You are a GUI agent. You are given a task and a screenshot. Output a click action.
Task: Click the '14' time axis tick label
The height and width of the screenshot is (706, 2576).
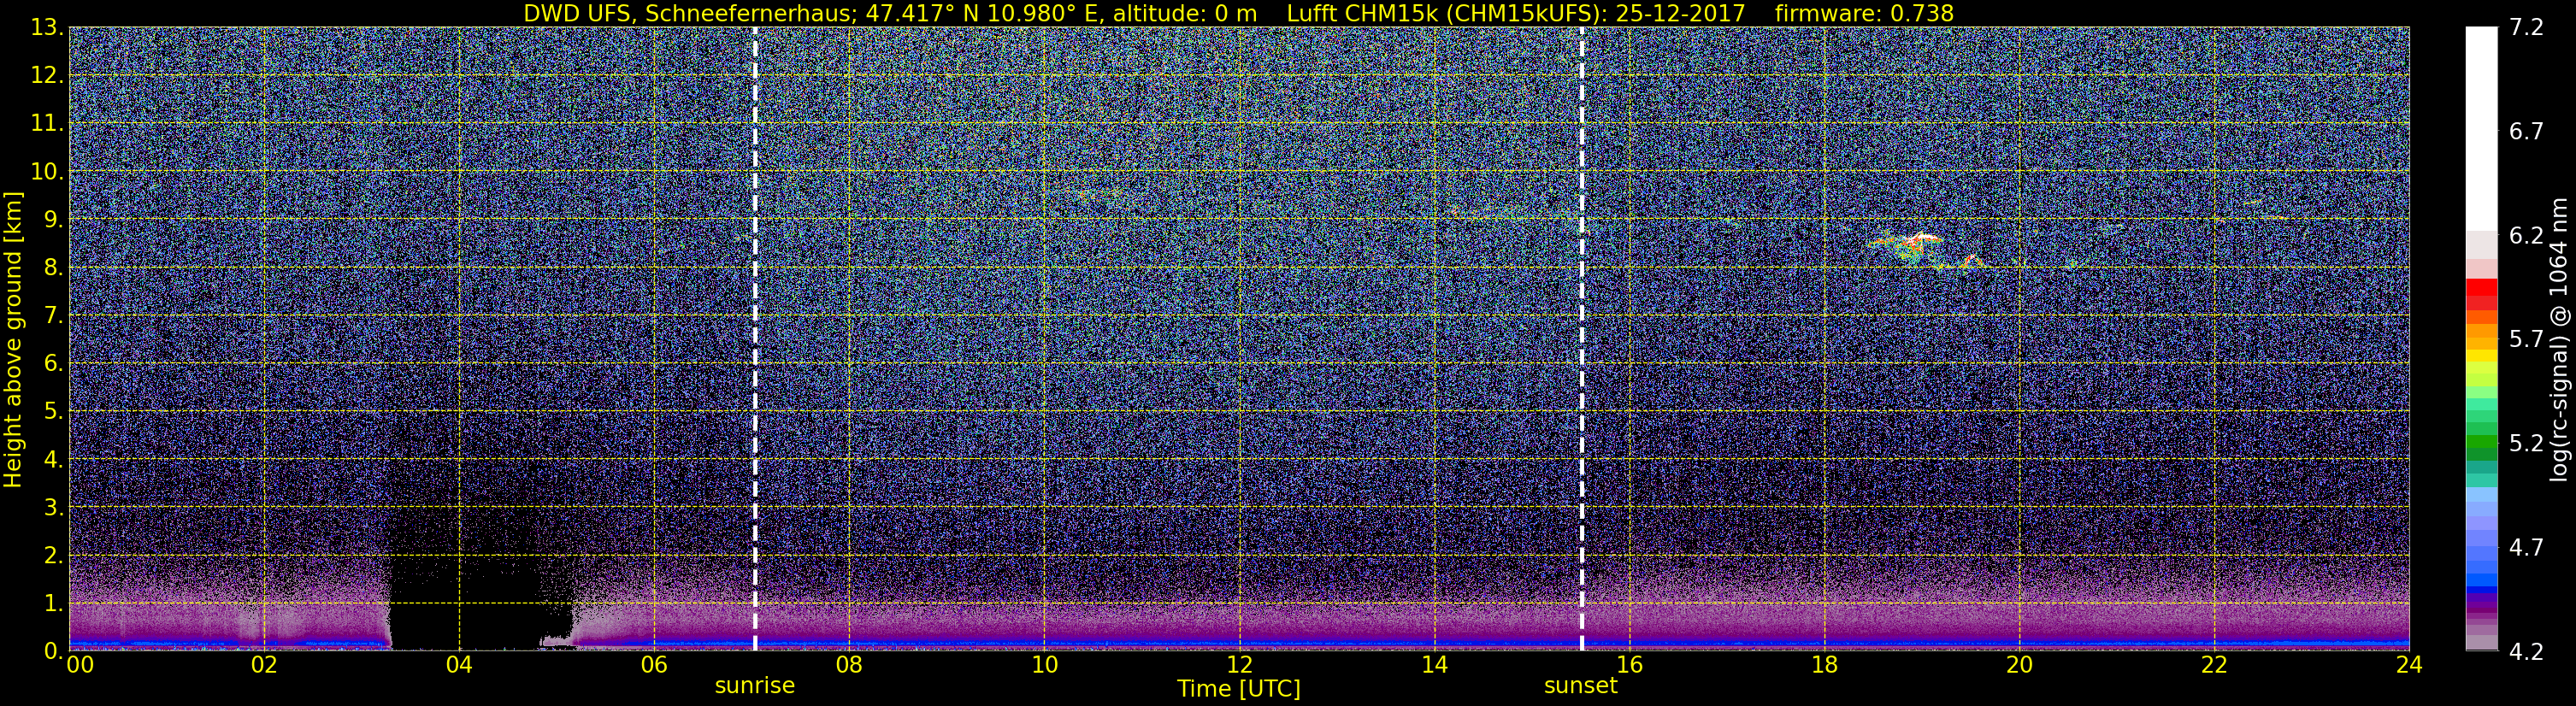pos(1434,666)
